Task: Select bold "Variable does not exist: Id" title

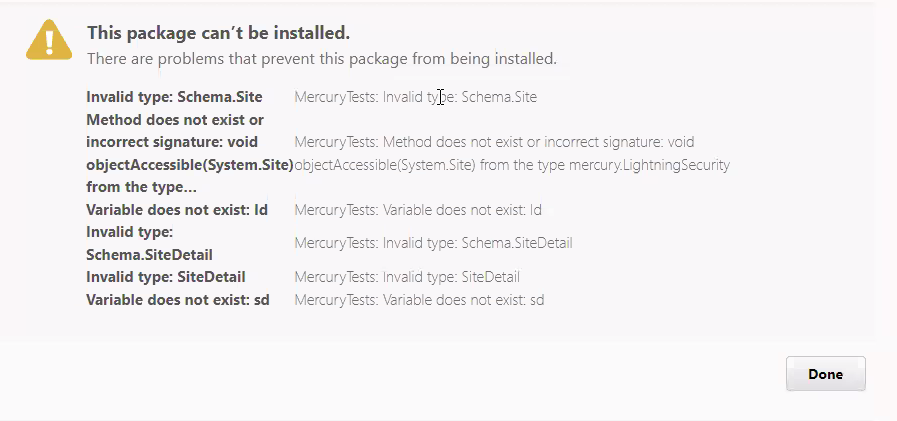Action: click(177, 210)
